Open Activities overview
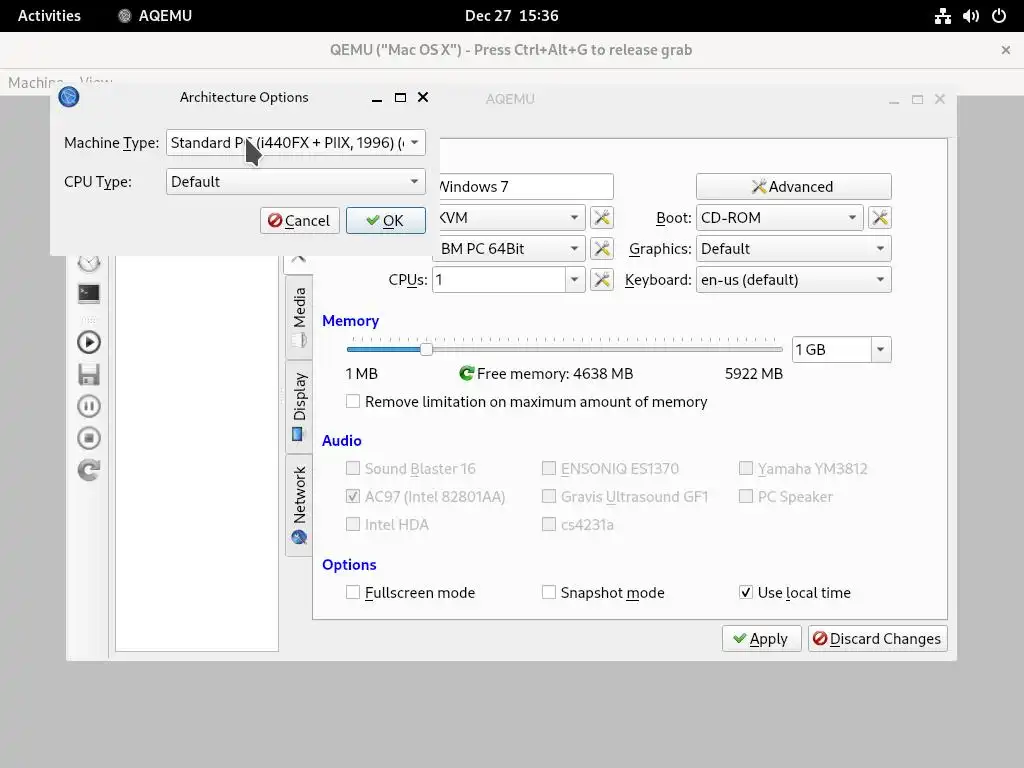 (49, 16)
